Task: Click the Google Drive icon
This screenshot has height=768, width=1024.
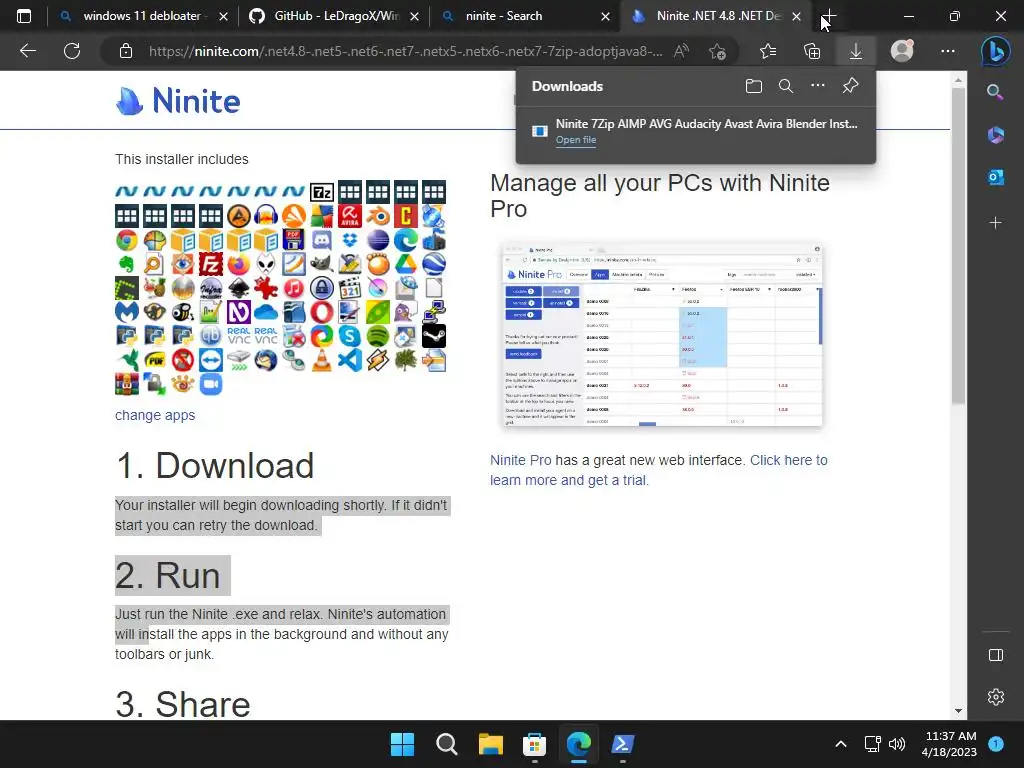Action: (x=406, y=264)
